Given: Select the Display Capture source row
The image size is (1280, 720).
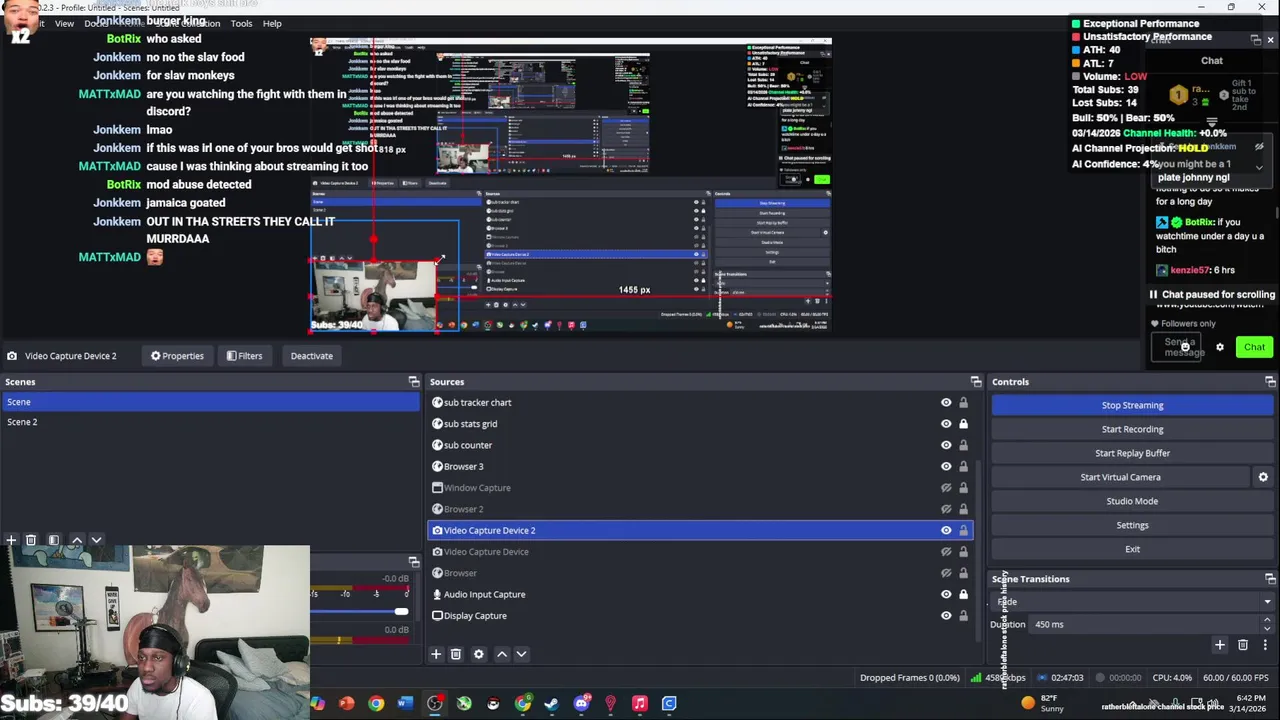Looking at the screenshot, I should (700, 616).
